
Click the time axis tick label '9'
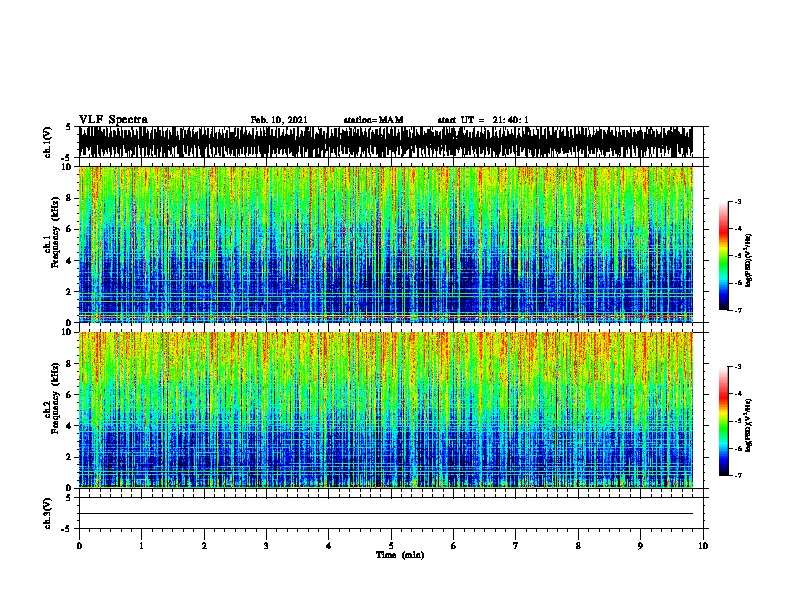pos(640,546)
